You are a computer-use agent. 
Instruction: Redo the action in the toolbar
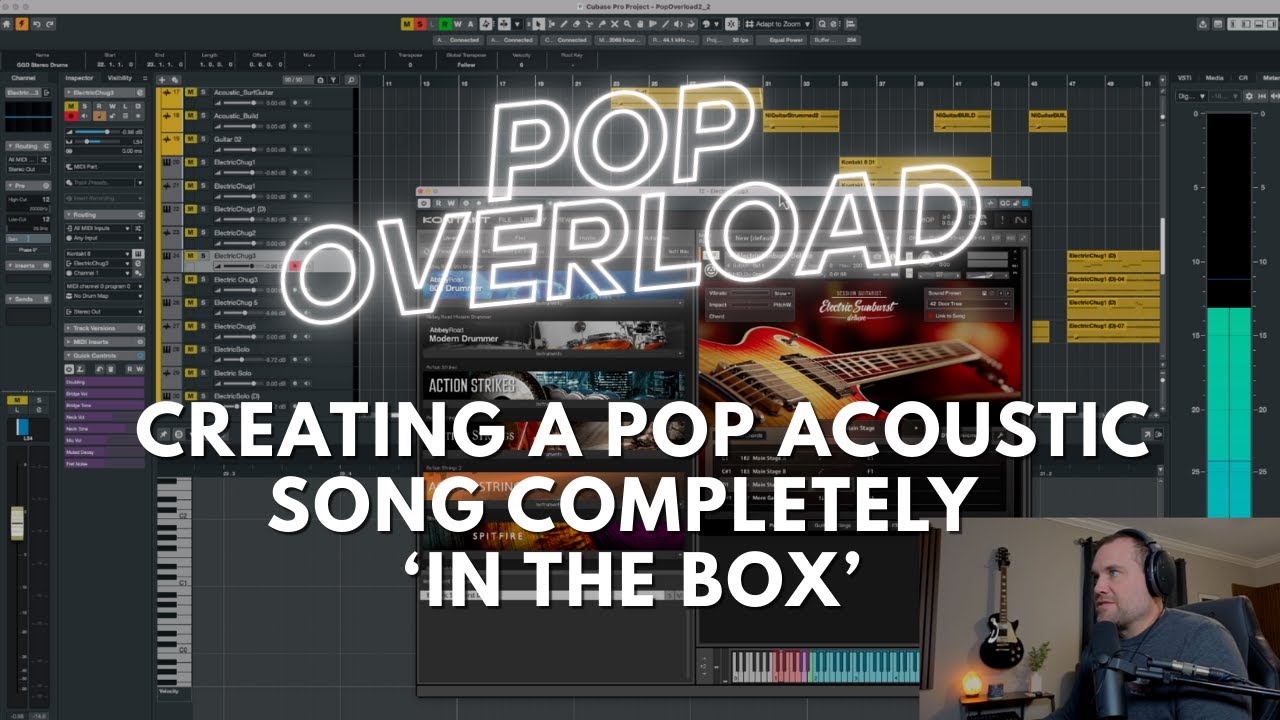point(50,23)
